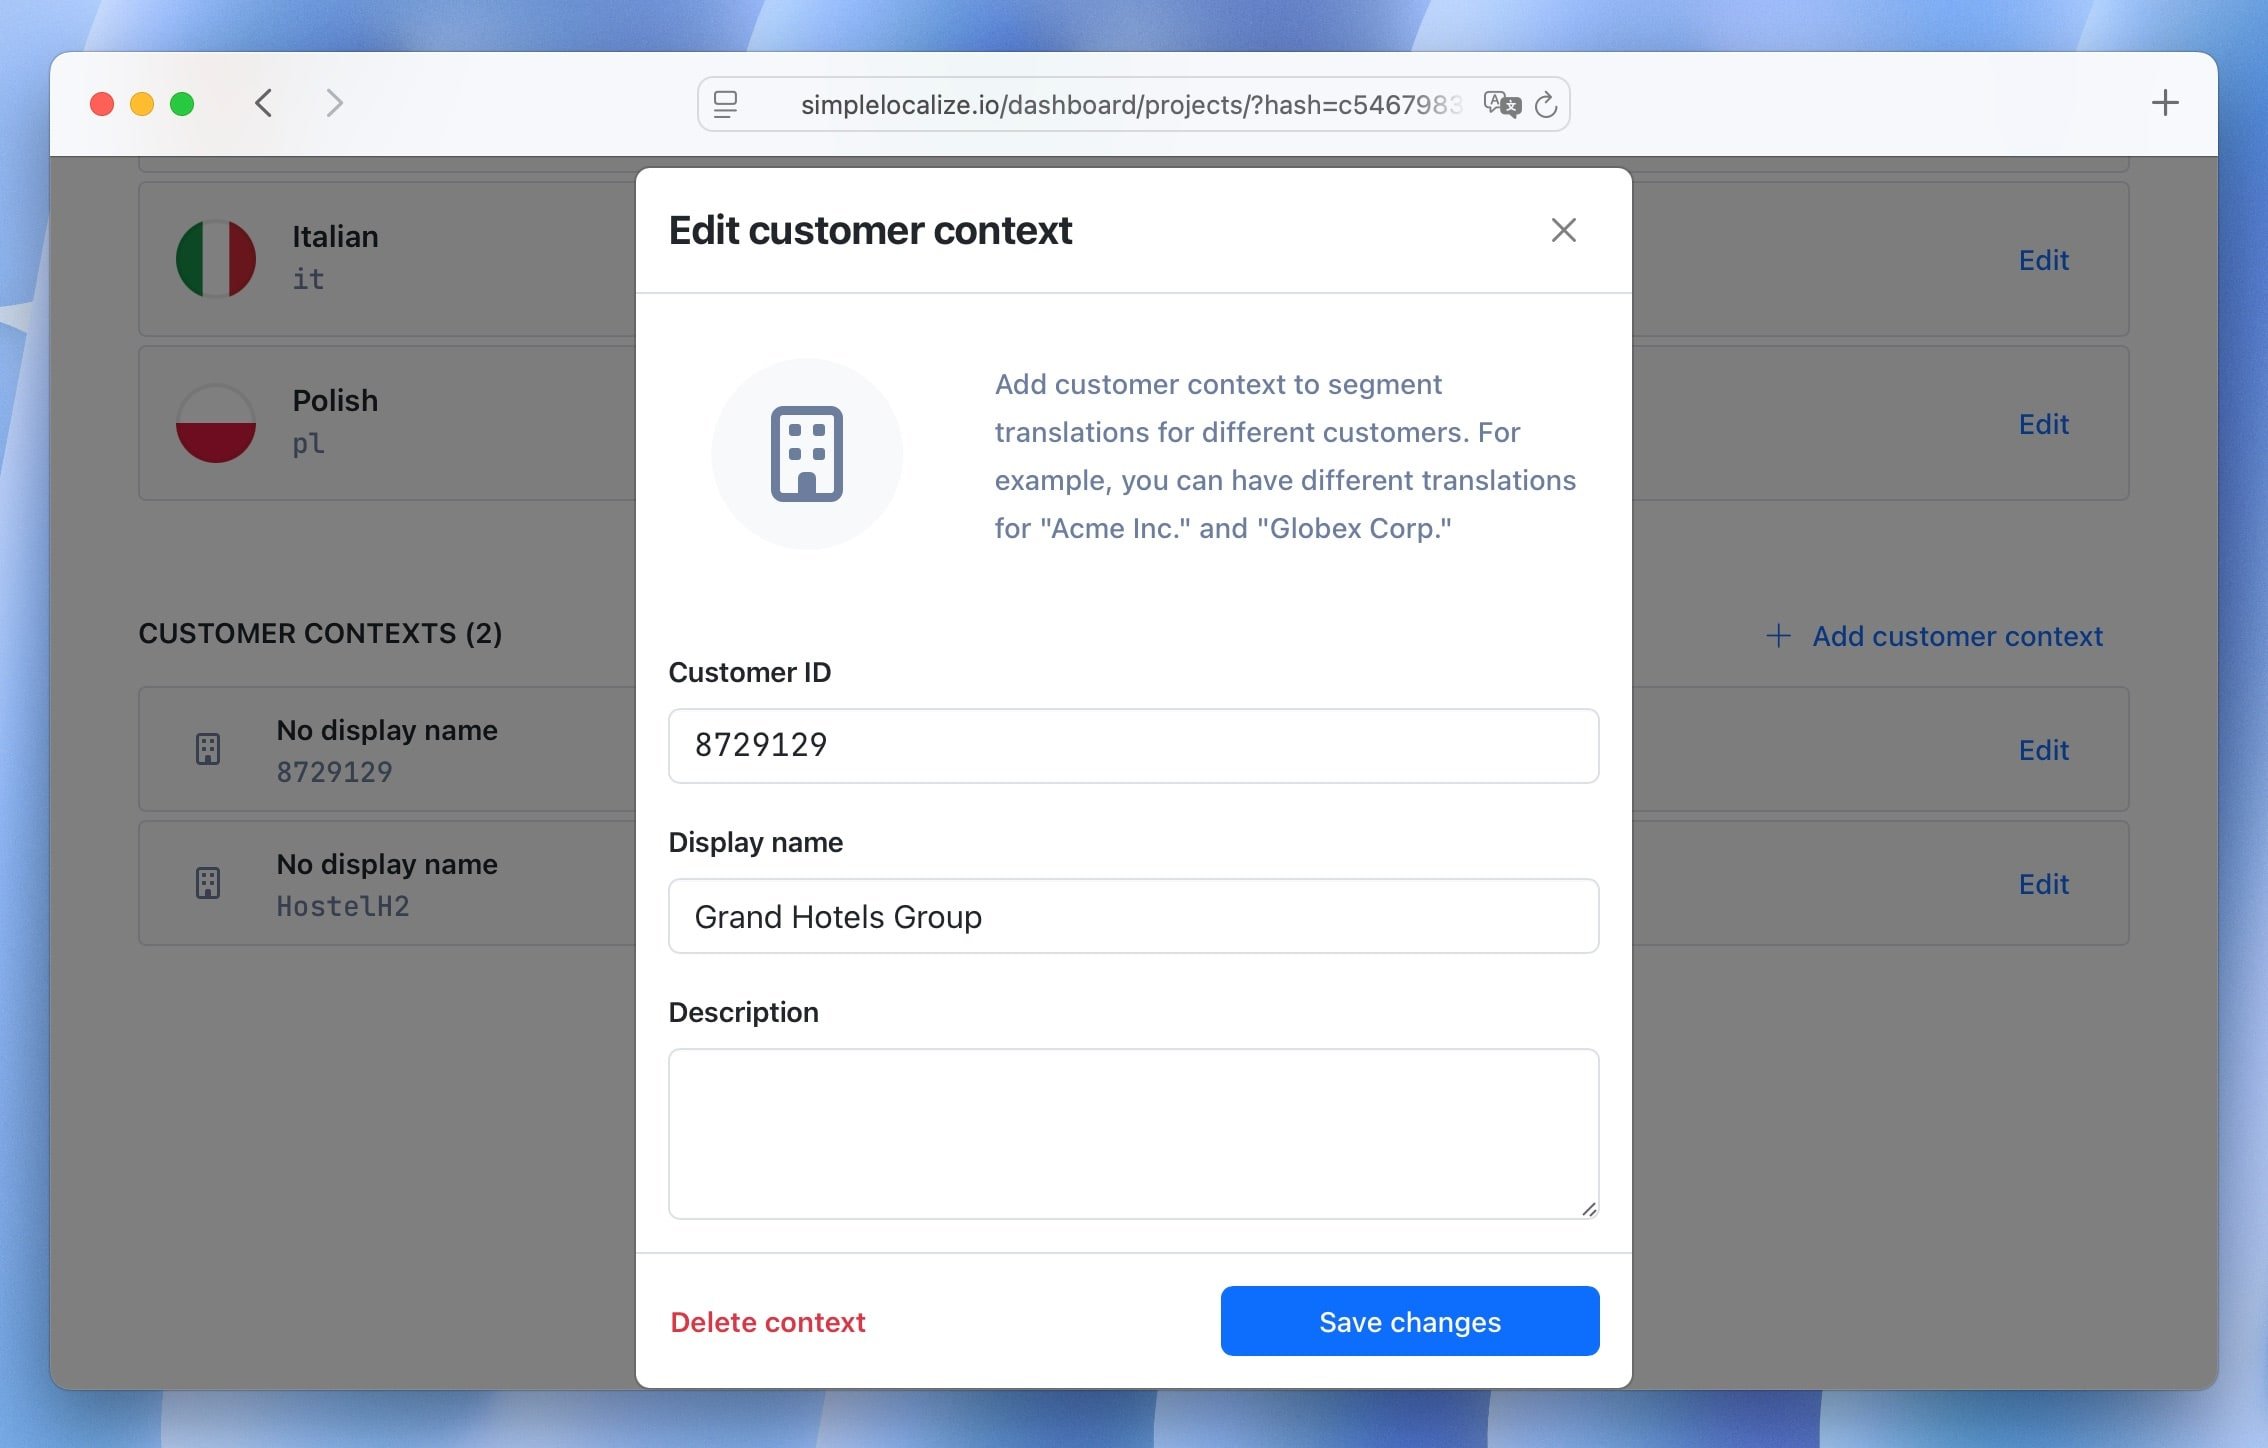The height and width of the screenshot is (1448, 2268).
Task: Open the translate page icon in address bar
Action: pyautogui.click(x=1500, y=104)
